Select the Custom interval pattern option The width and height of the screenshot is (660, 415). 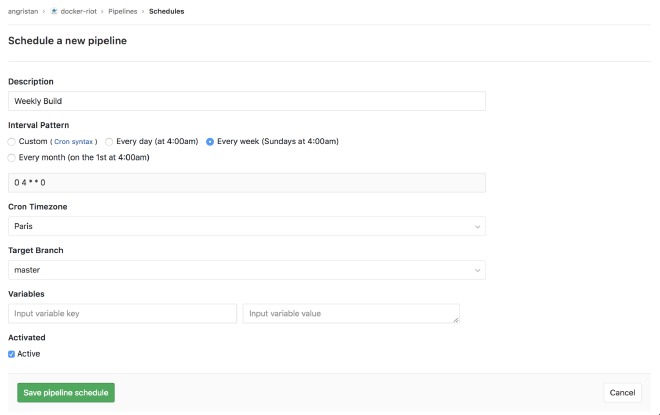(x=12, y=142)
